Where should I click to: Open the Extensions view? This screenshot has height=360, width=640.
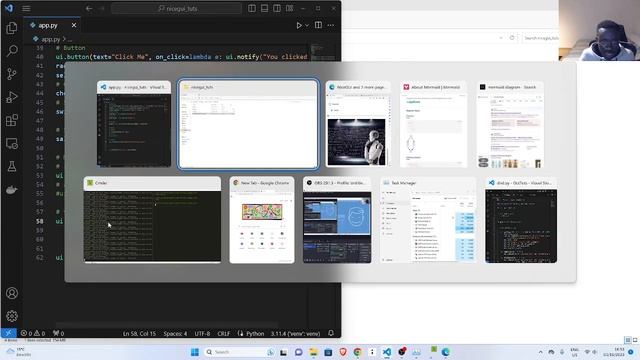point(12,120)
